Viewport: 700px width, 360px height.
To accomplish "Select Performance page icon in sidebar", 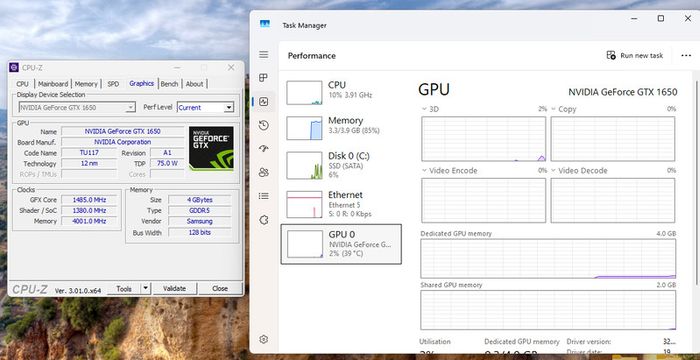I will pos(264,101).
